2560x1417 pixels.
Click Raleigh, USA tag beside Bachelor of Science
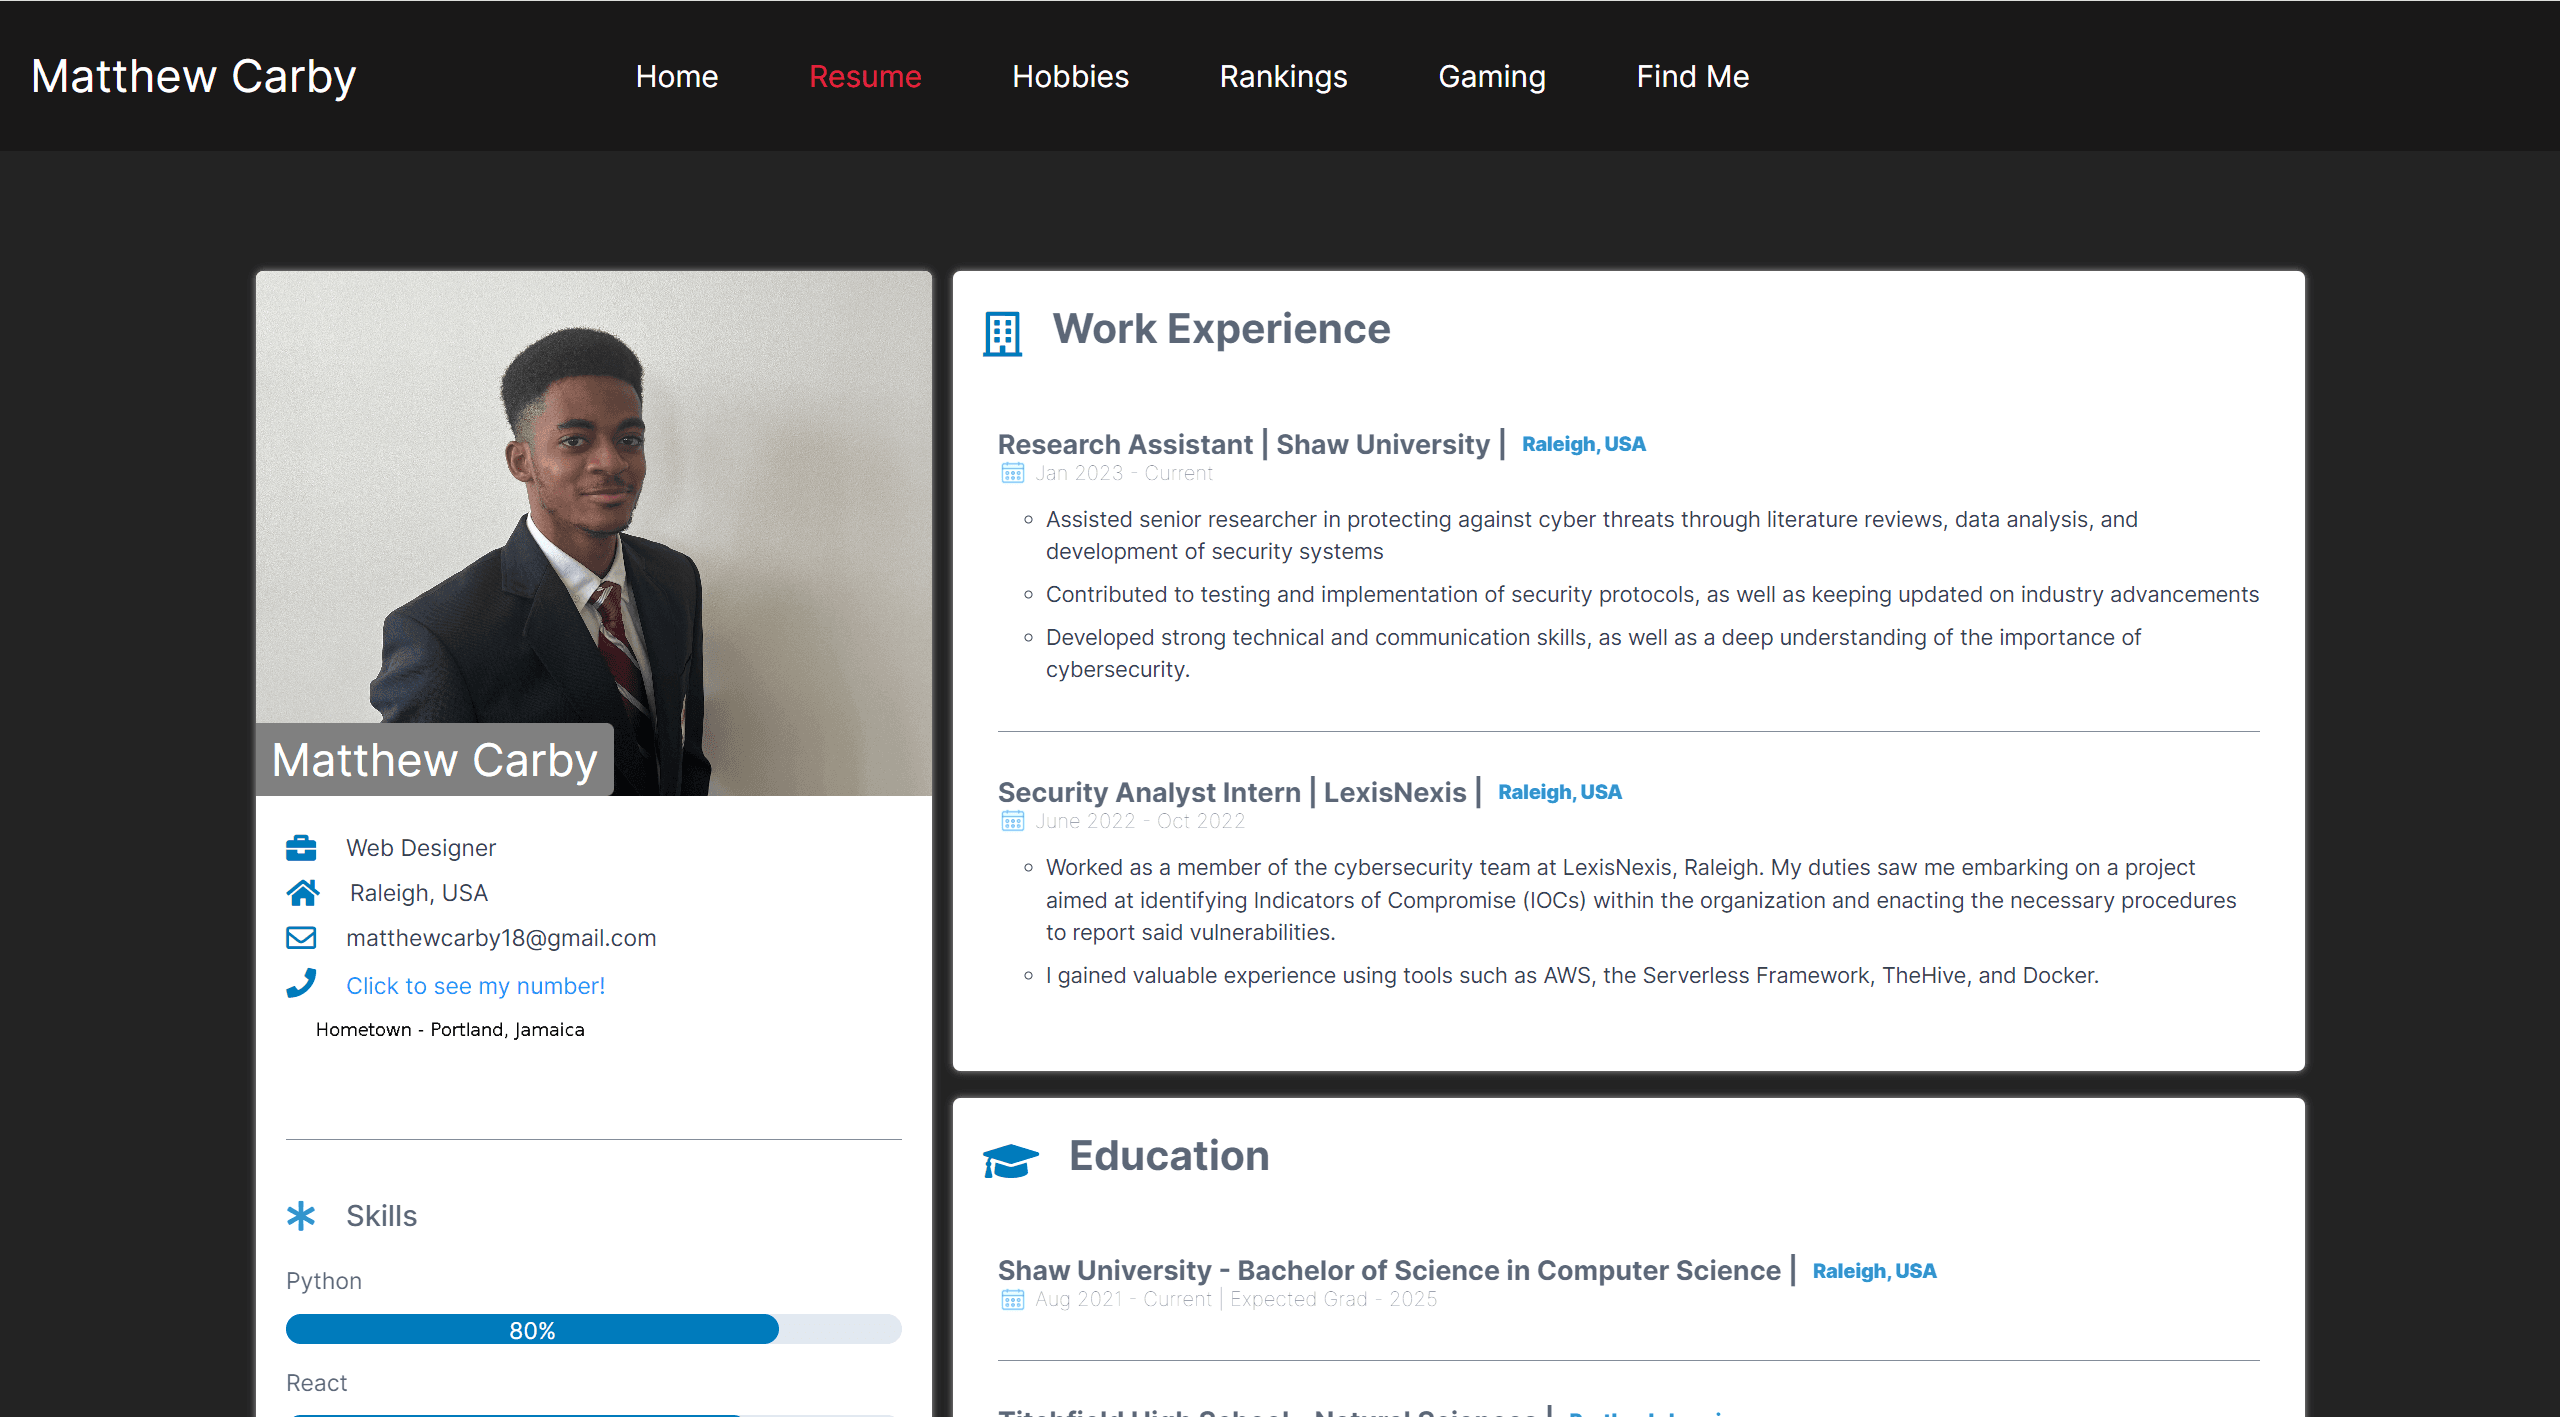tap(1874, 1271)
